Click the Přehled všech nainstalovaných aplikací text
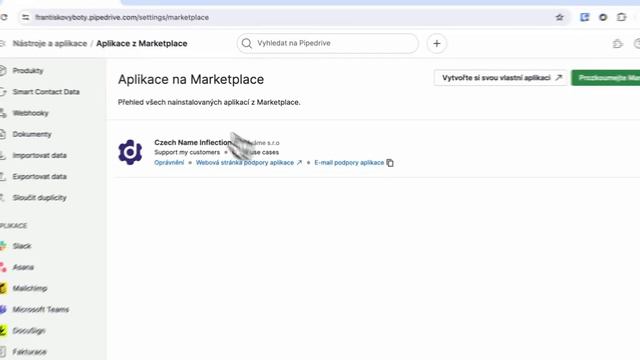The width and height of the screenshot is (640, 360). [209, 102]
